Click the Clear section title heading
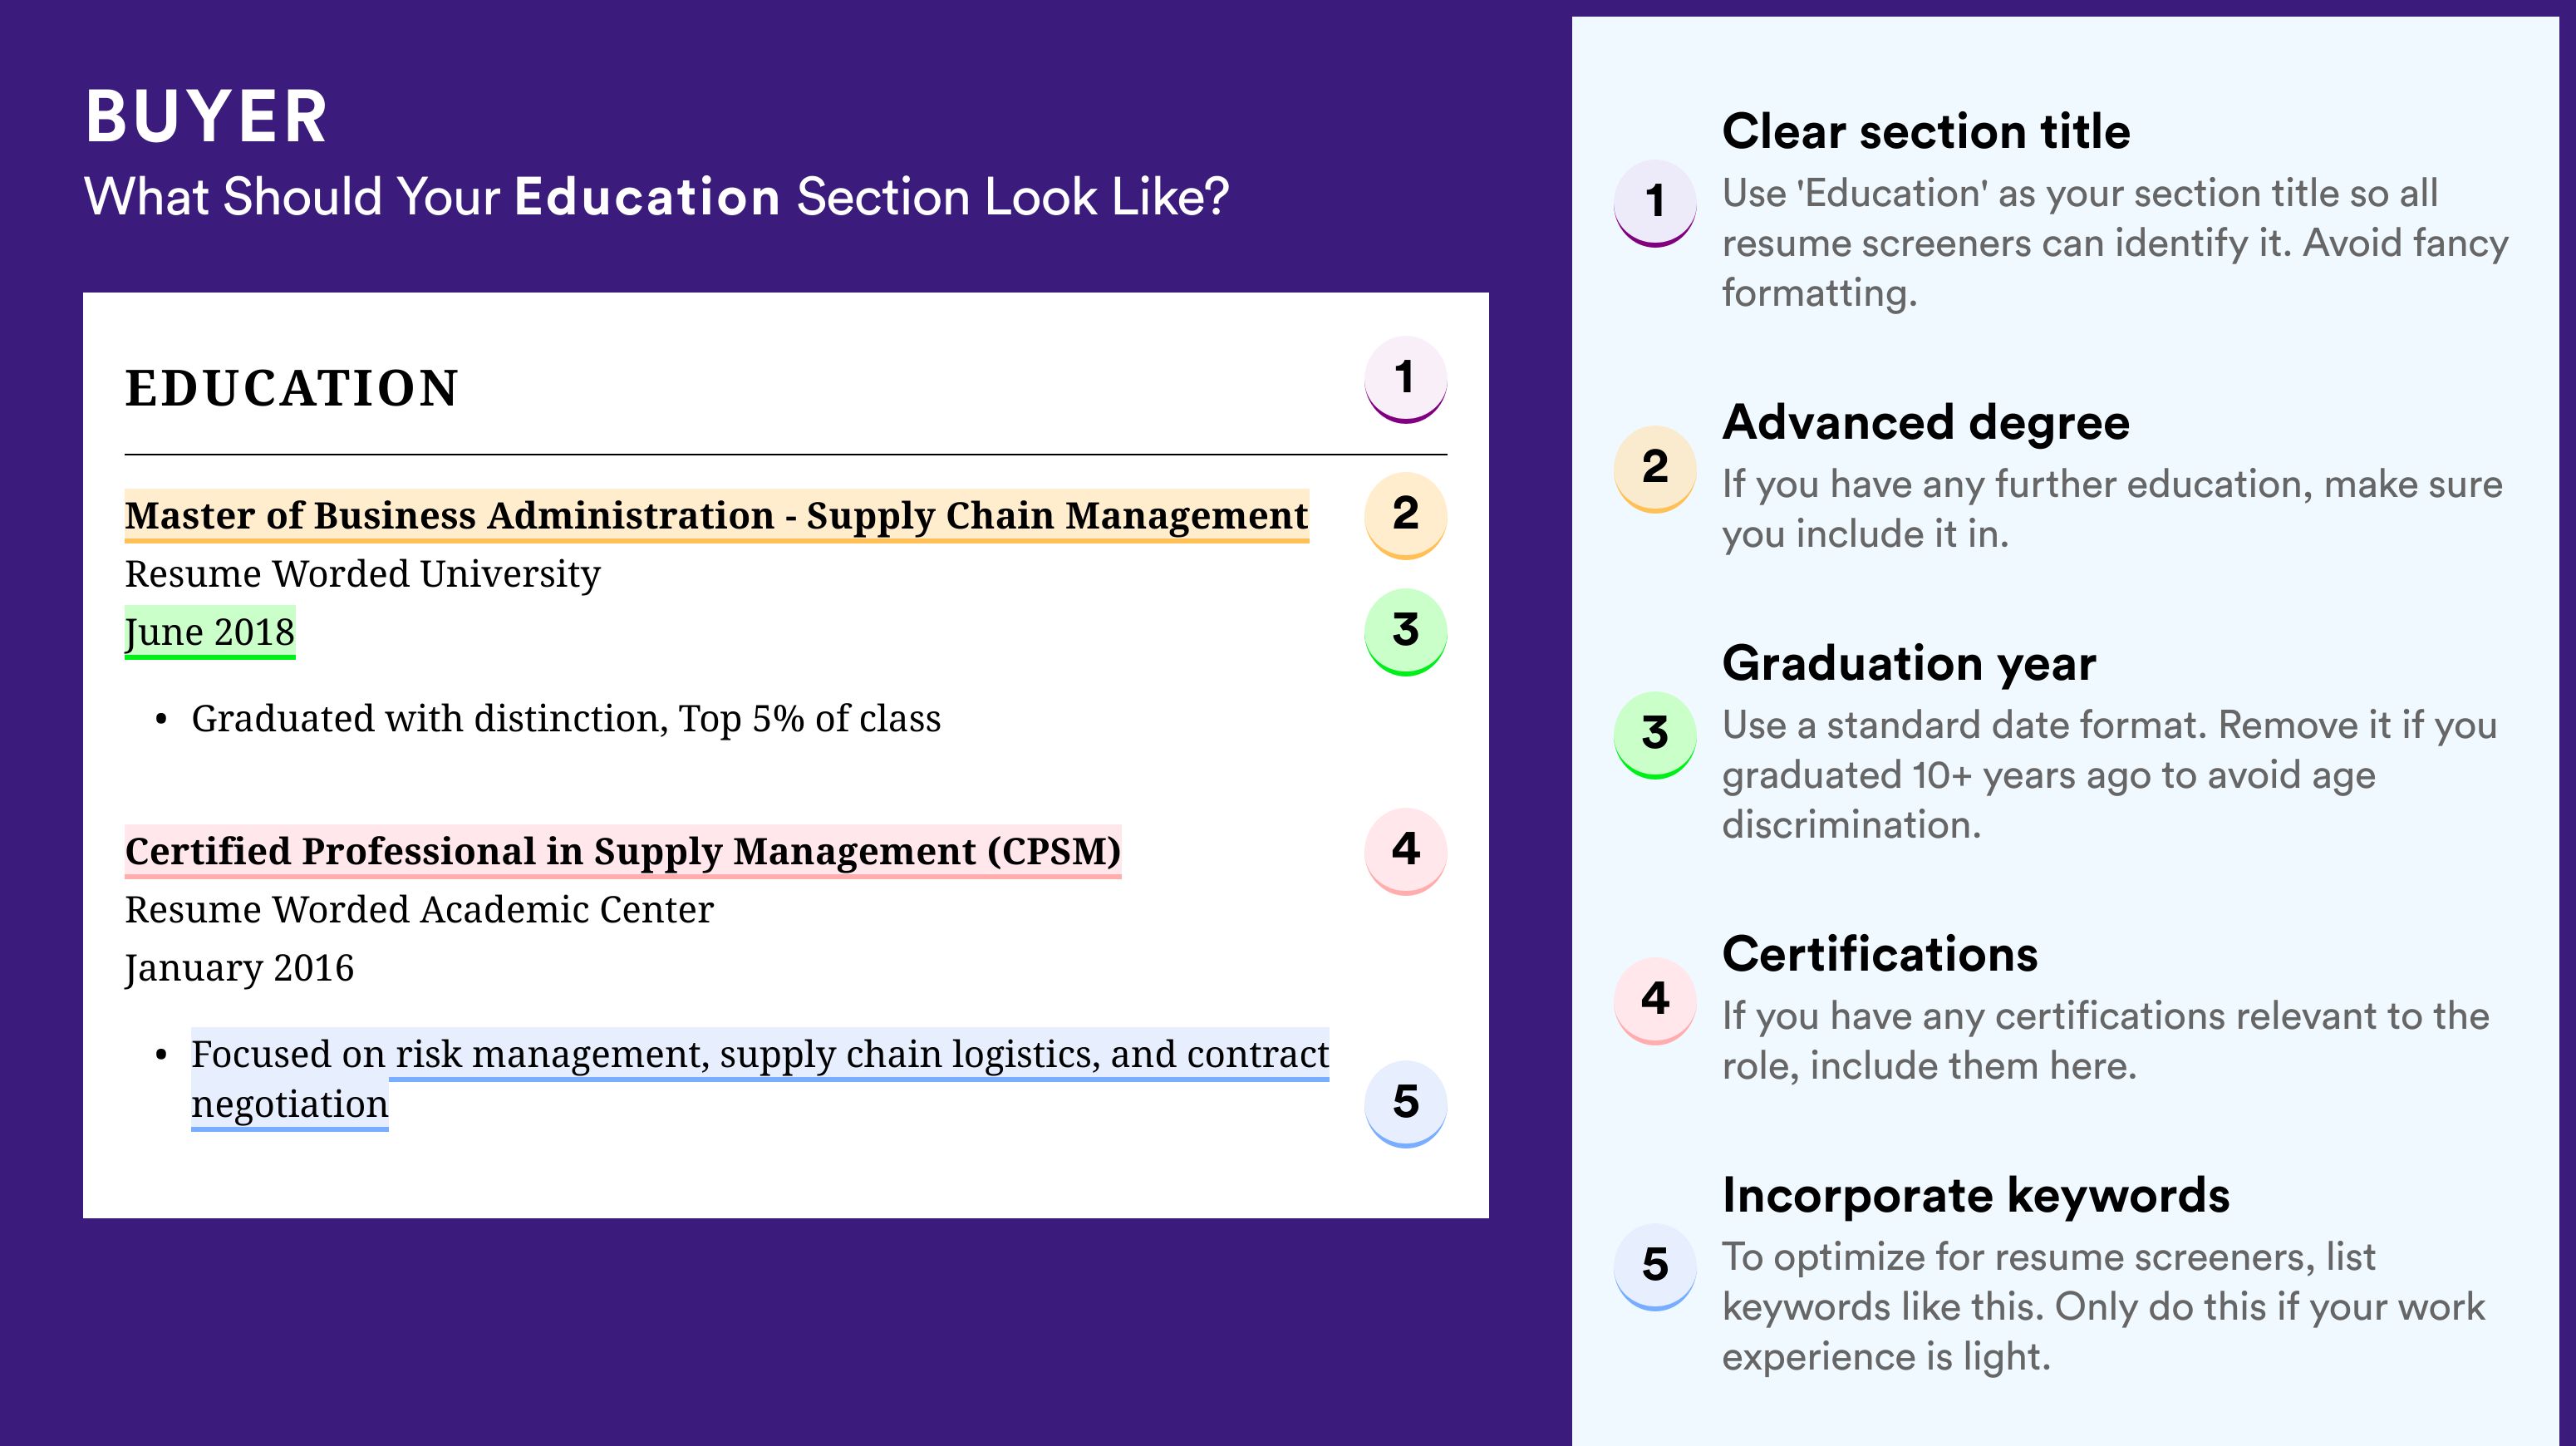This screenshot has width=2576, height=1446. coord(1926,131)
